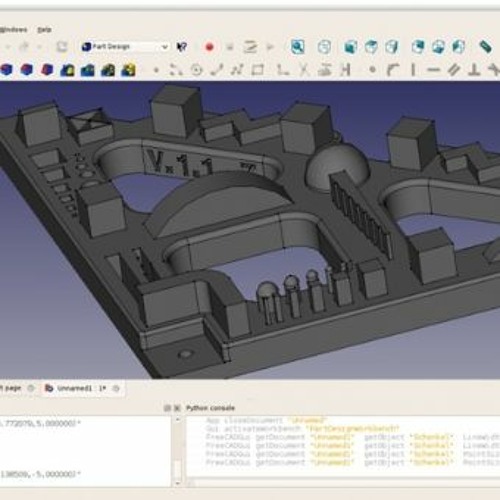The height and width of the screenshot is (500, 500).
Task: Click the yellow-blue Part Design pad icon
Action: (x=128, y=70)
